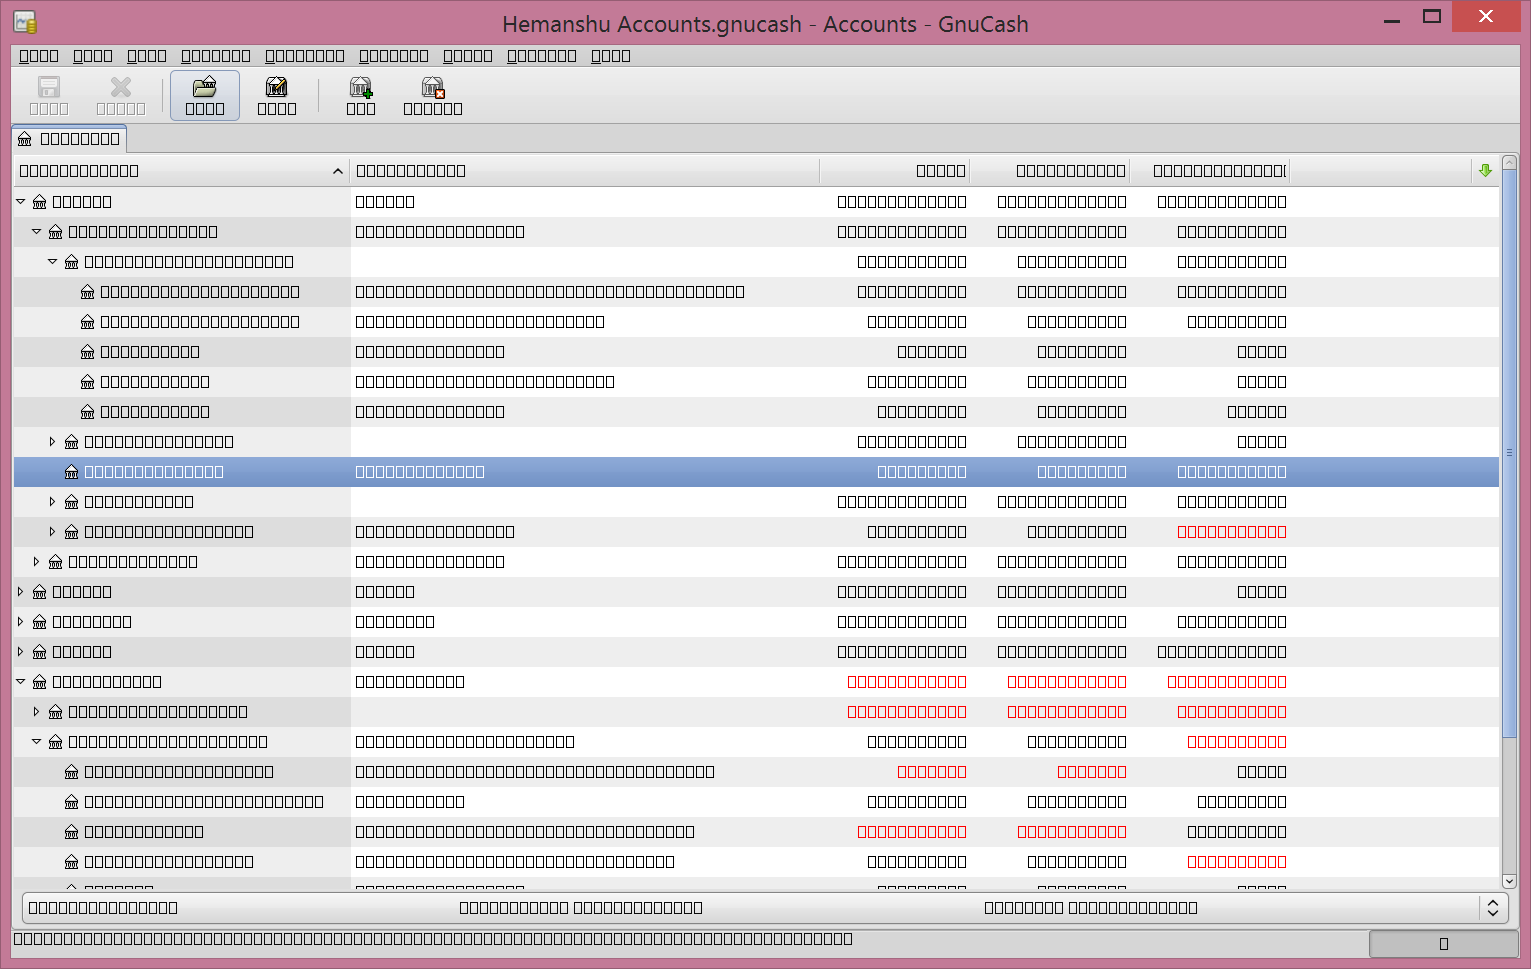The height and width of the screenshot is (969, 1531).
Task: Click the Delete account red X icon
Action: (x=432, y=89)
